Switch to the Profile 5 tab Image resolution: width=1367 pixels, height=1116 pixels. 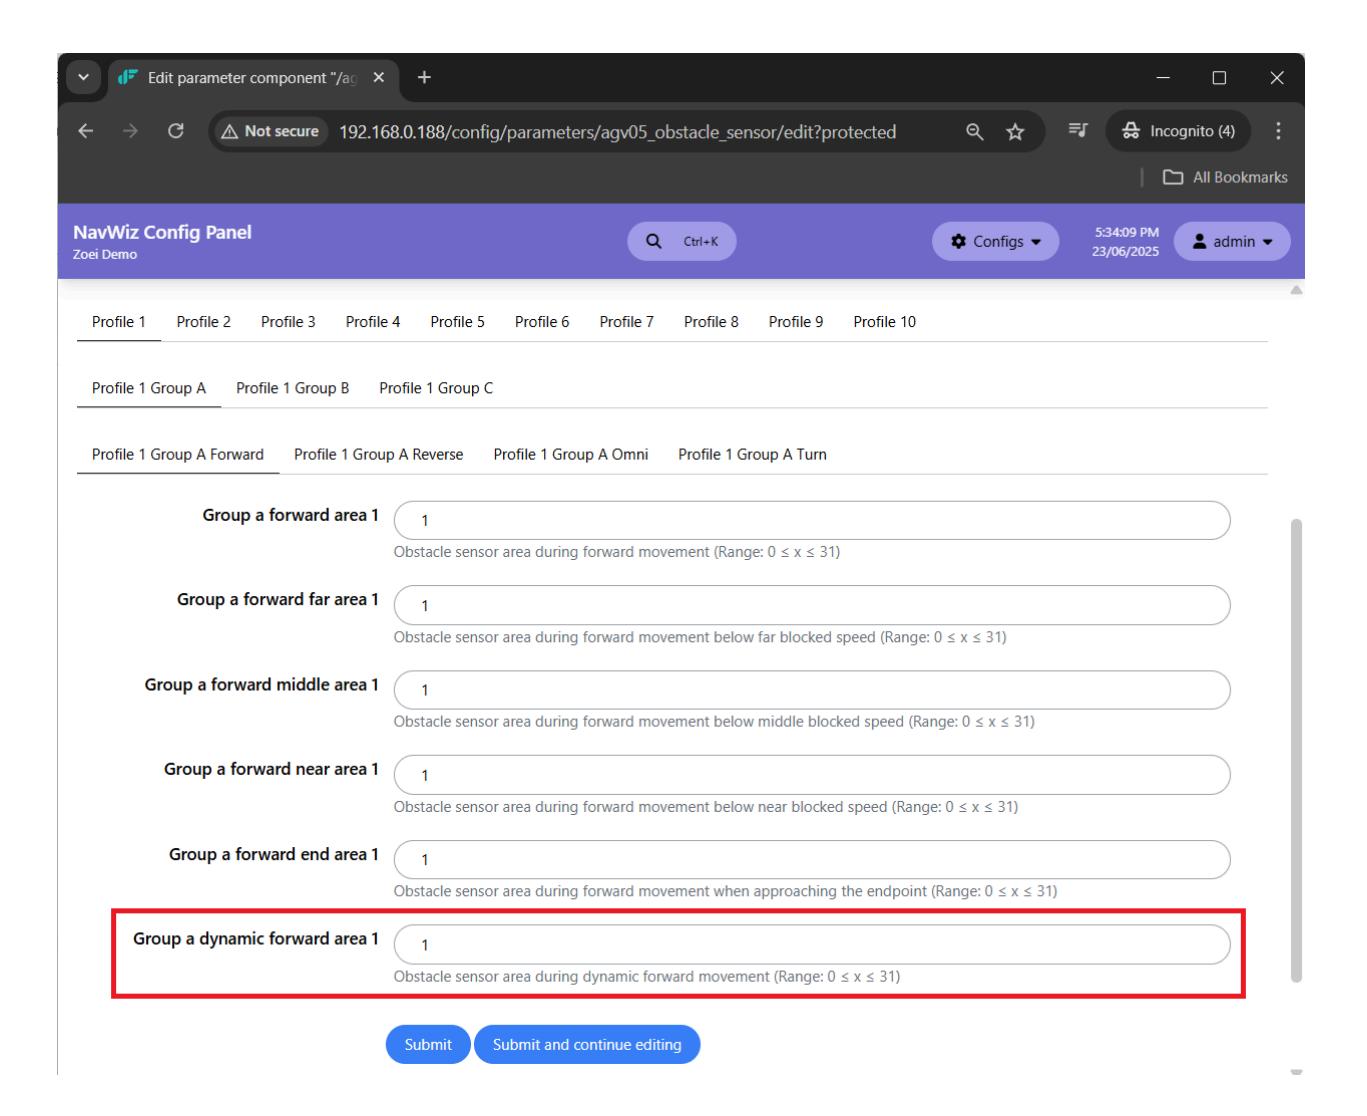pos(457,322)
